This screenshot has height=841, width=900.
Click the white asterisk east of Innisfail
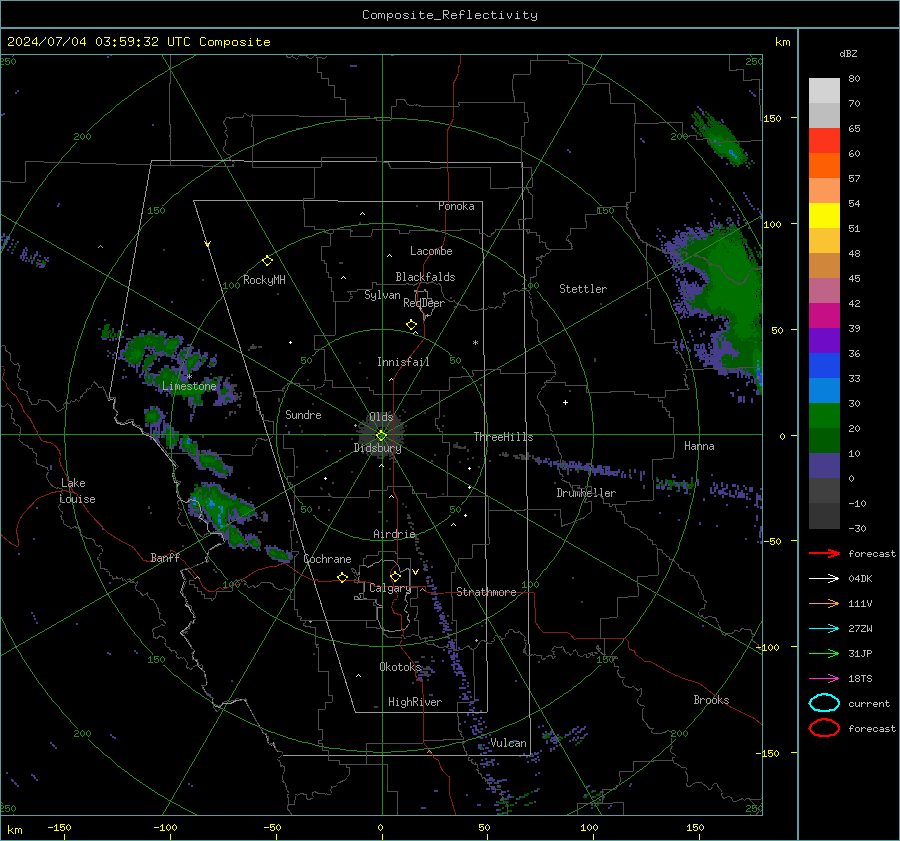tap(475, 343)
